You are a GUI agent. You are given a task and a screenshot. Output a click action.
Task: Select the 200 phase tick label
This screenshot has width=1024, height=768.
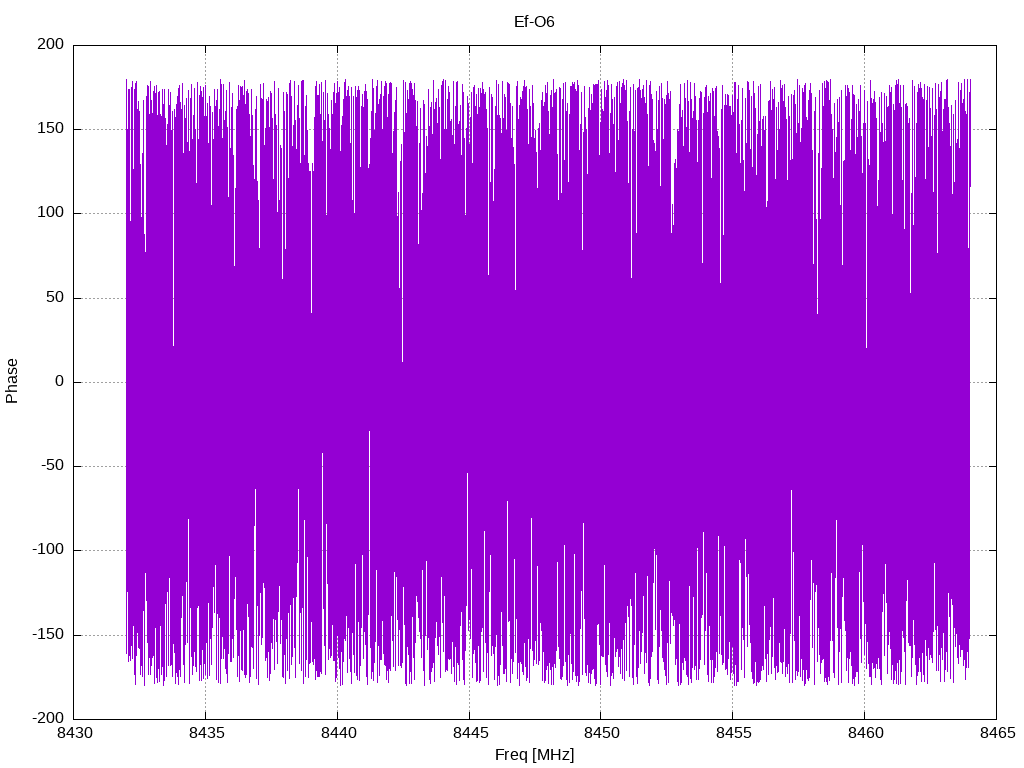[x=51, y=44]
